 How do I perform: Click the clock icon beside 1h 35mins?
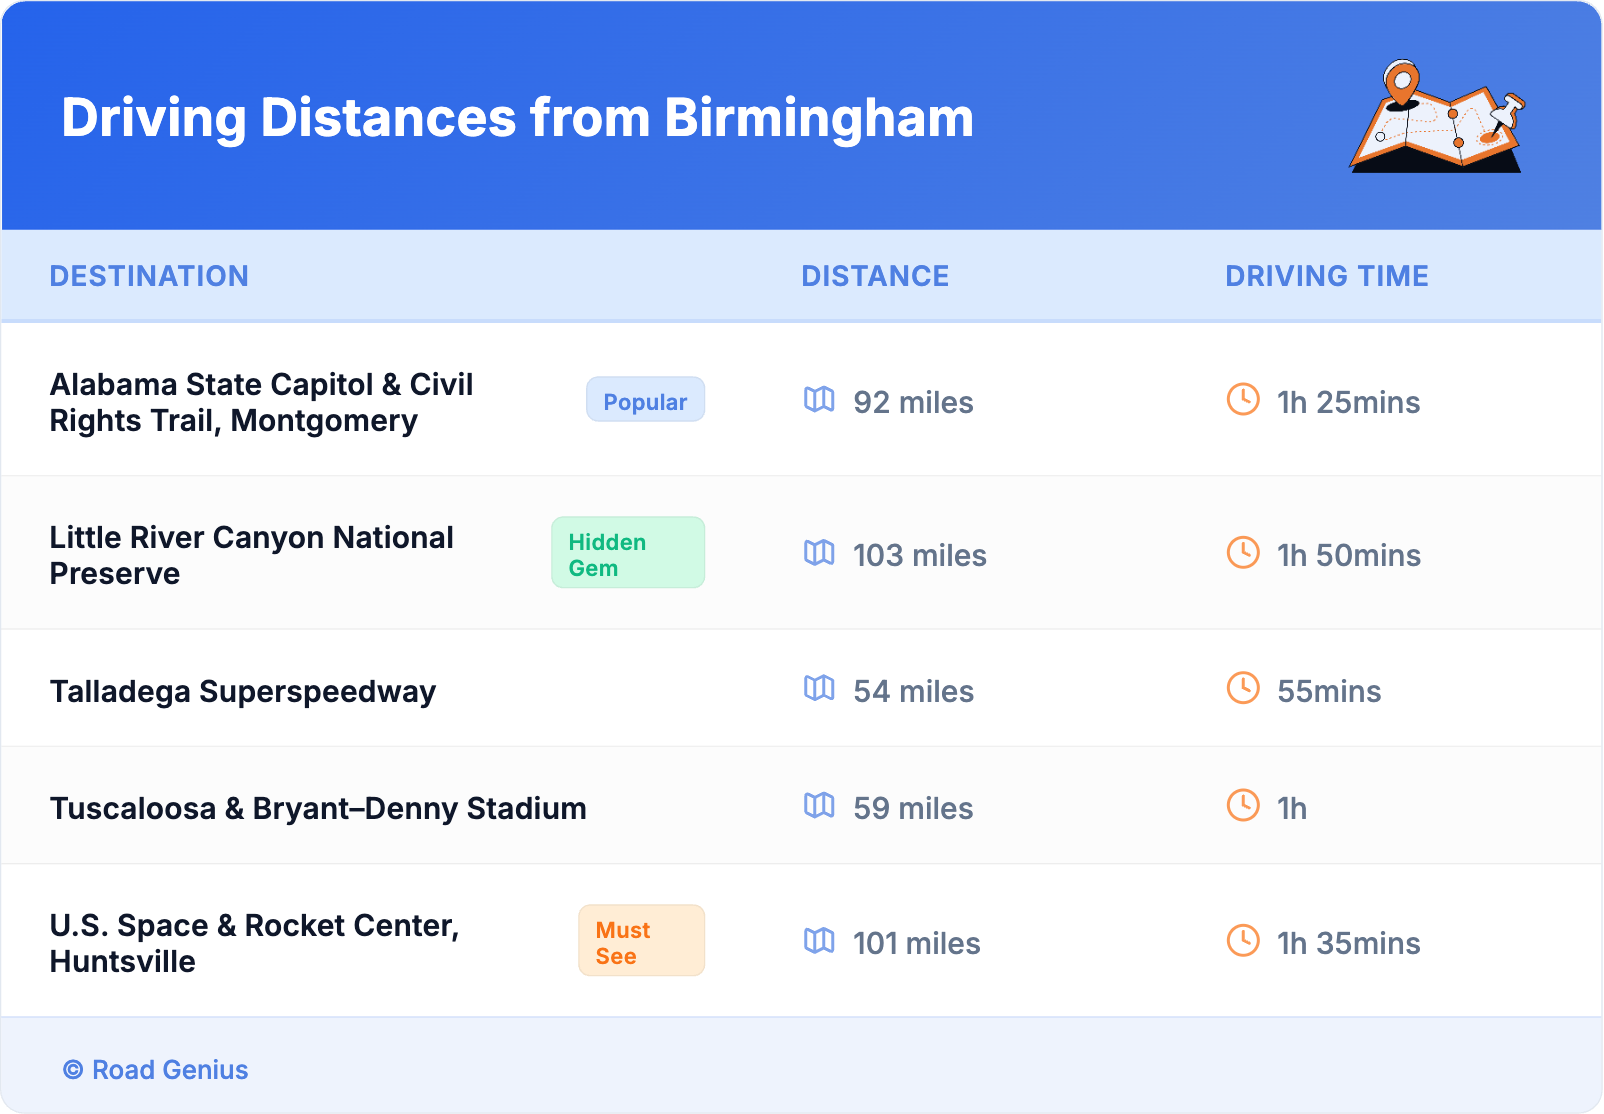1243,941
